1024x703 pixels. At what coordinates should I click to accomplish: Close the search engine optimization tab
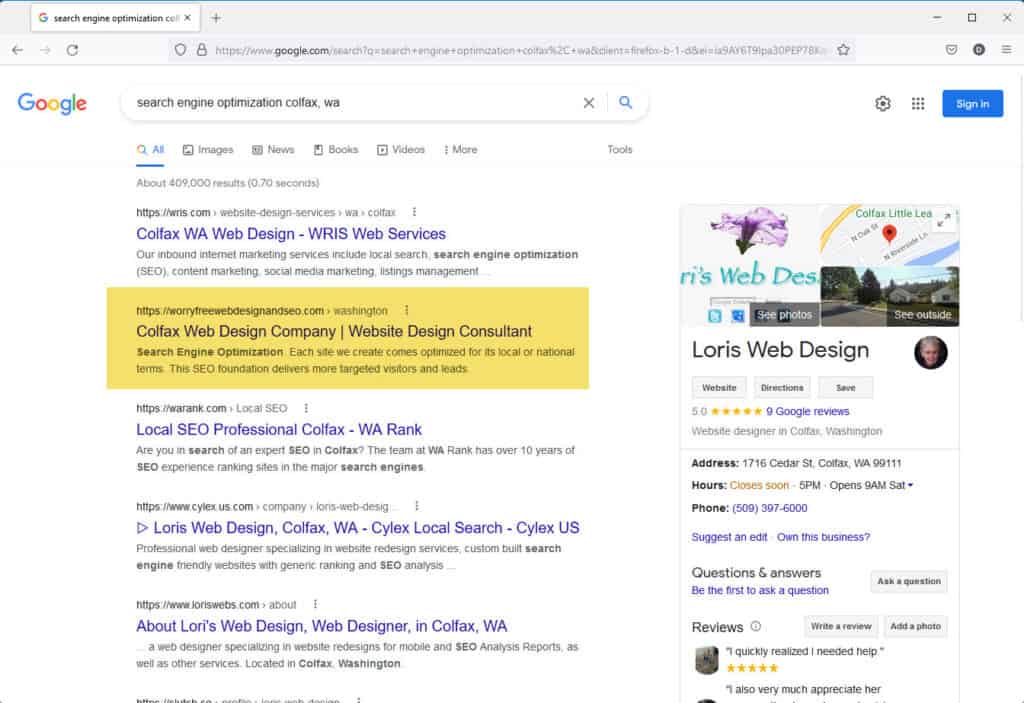[x=187, y=18]
